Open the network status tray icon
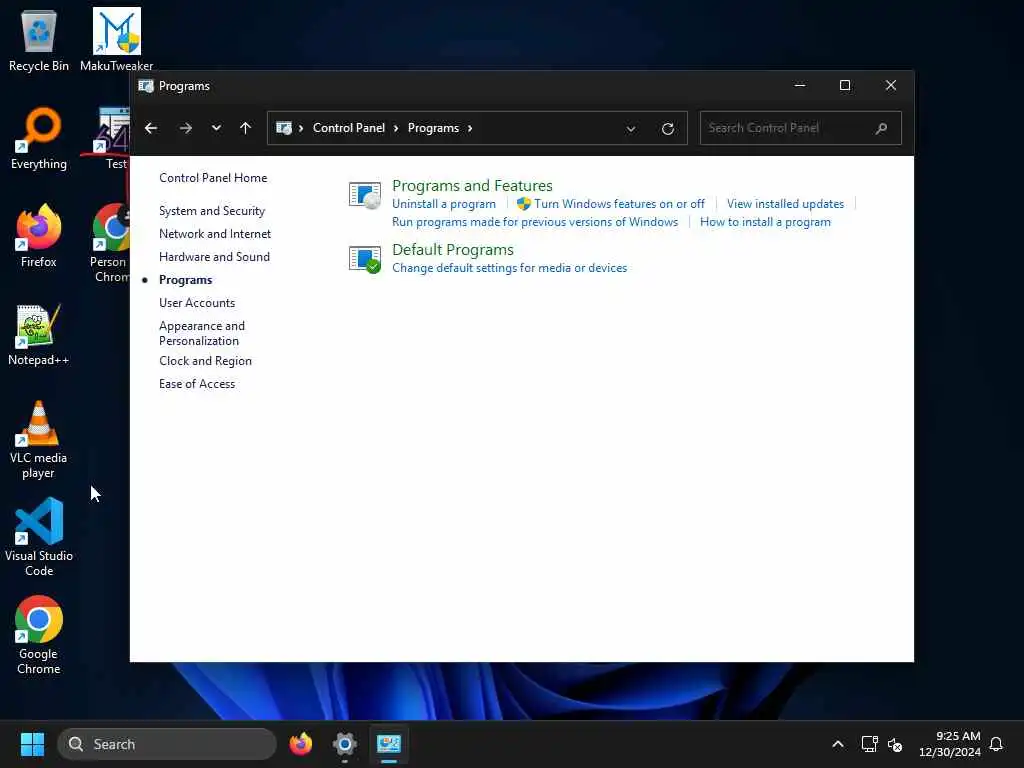 869,744
